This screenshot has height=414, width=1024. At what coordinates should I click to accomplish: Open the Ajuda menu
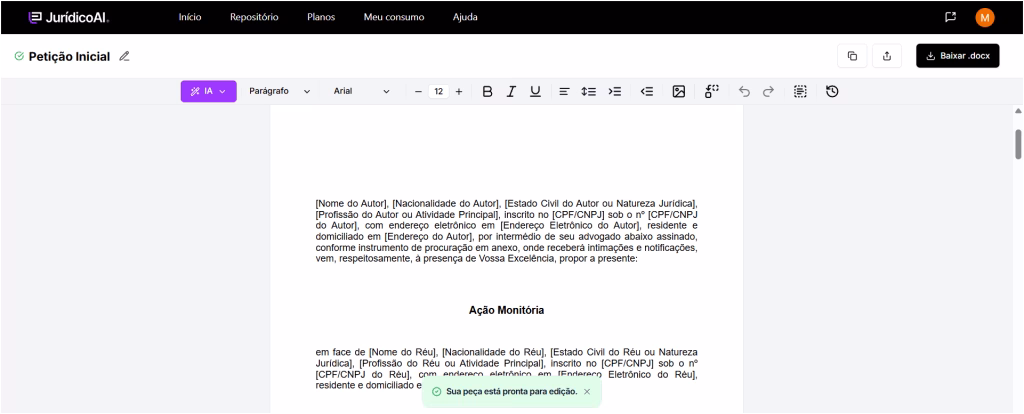(465, 18)
